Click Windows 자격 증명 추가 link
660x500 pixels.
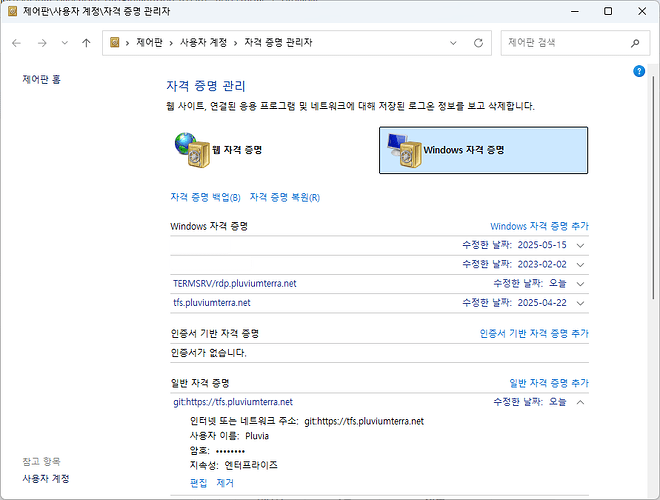[539, 226]
